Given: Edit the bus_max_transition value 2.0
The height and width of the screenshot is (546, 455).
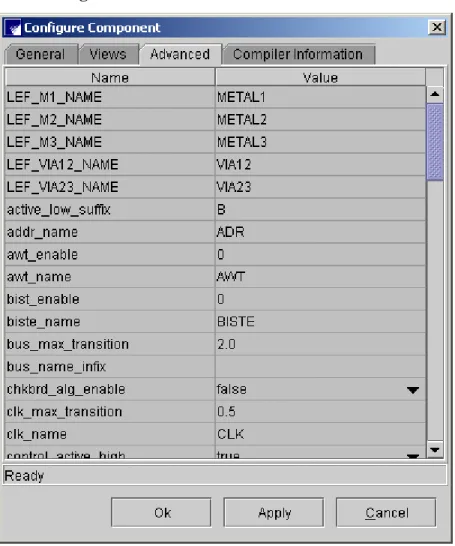Looking at the screenshot, I should [x=320, y=344].
